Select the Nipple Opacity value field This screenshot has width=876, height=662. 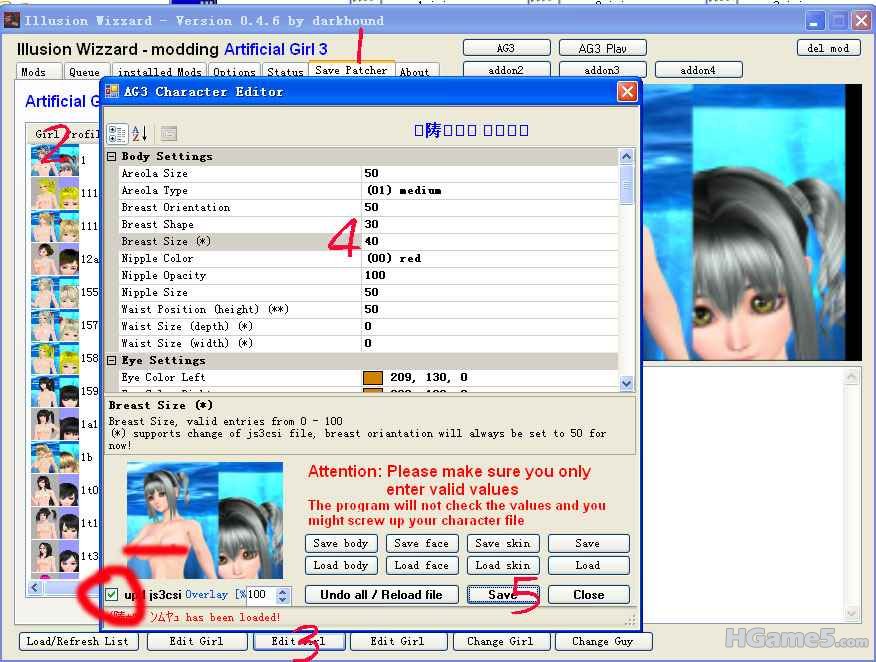(490, 275)
